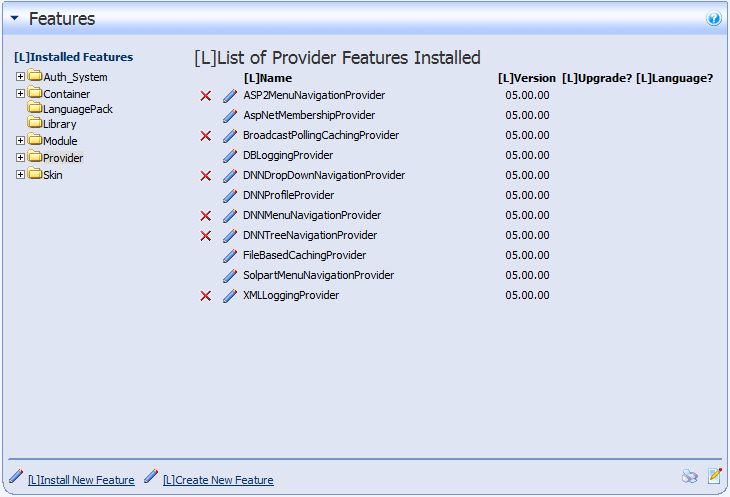This screenshot has width=730, height=497.
Task: Select Library in the tree
Action: point(60,124)
